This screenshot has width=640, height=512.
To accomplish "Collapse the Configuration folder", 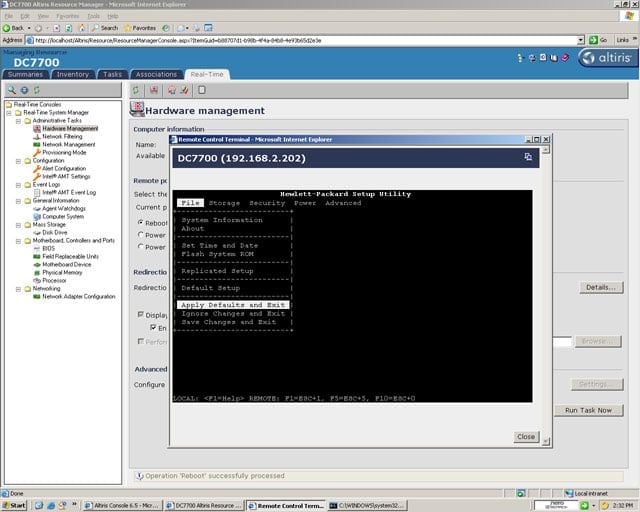I will coord(18,161).
